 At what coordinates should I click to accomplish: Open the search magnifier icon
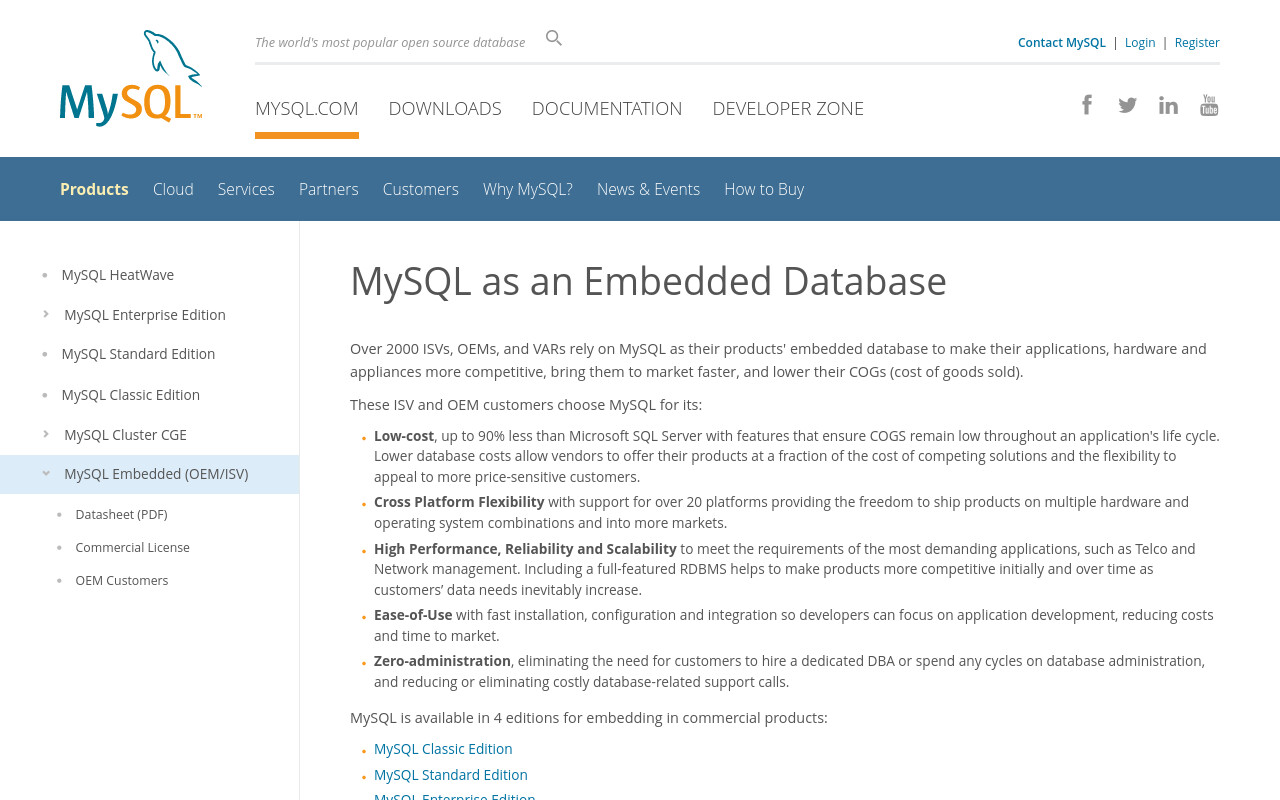[554, 38]
